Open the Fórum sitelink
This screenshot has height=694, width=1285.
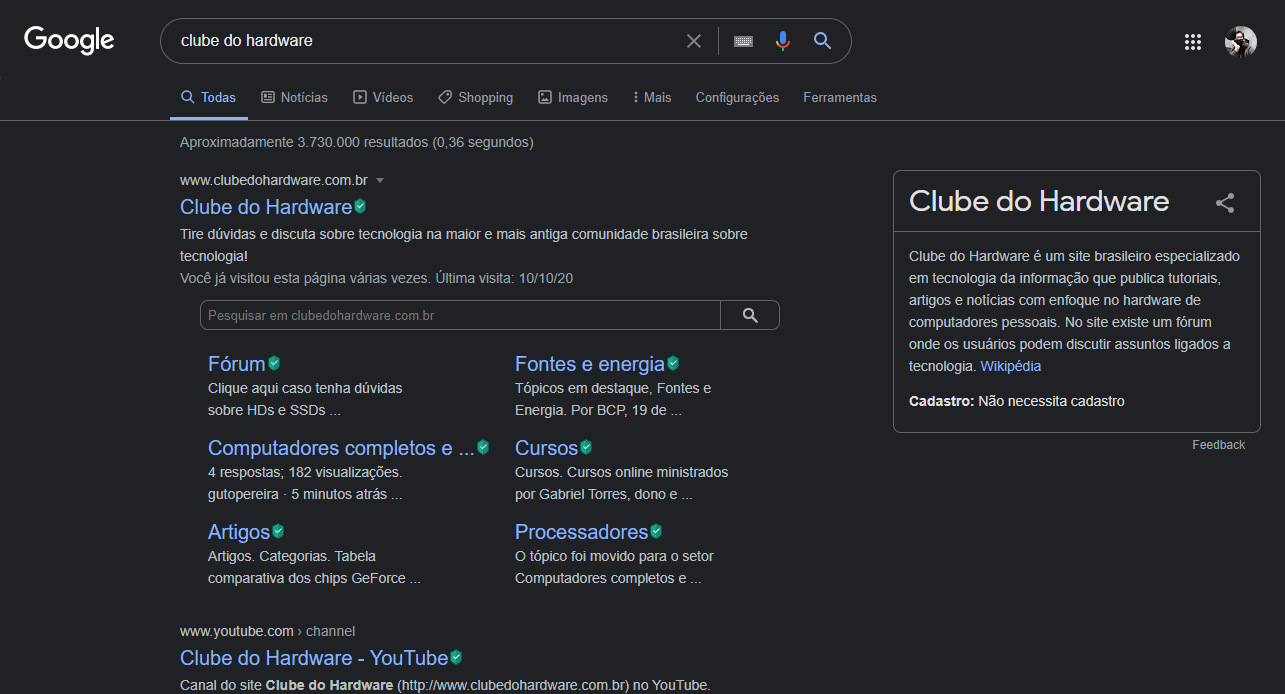[237, 364]
